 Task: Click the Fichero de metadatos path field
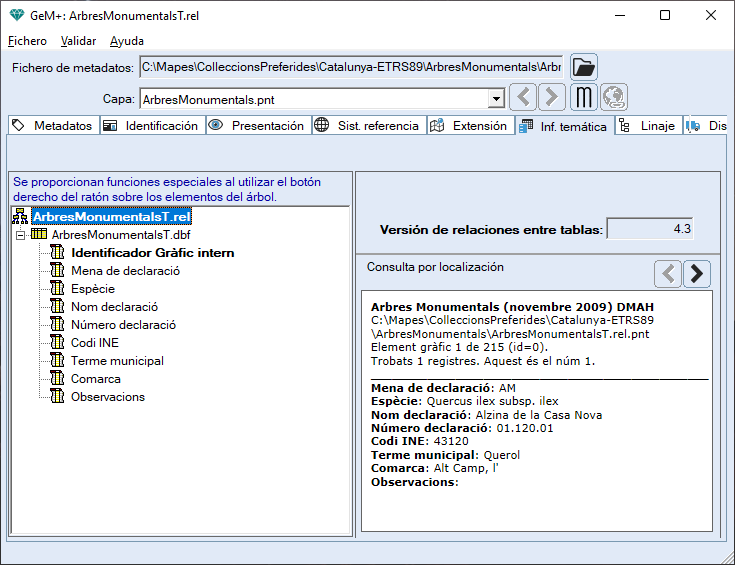(x=350, y=68)
